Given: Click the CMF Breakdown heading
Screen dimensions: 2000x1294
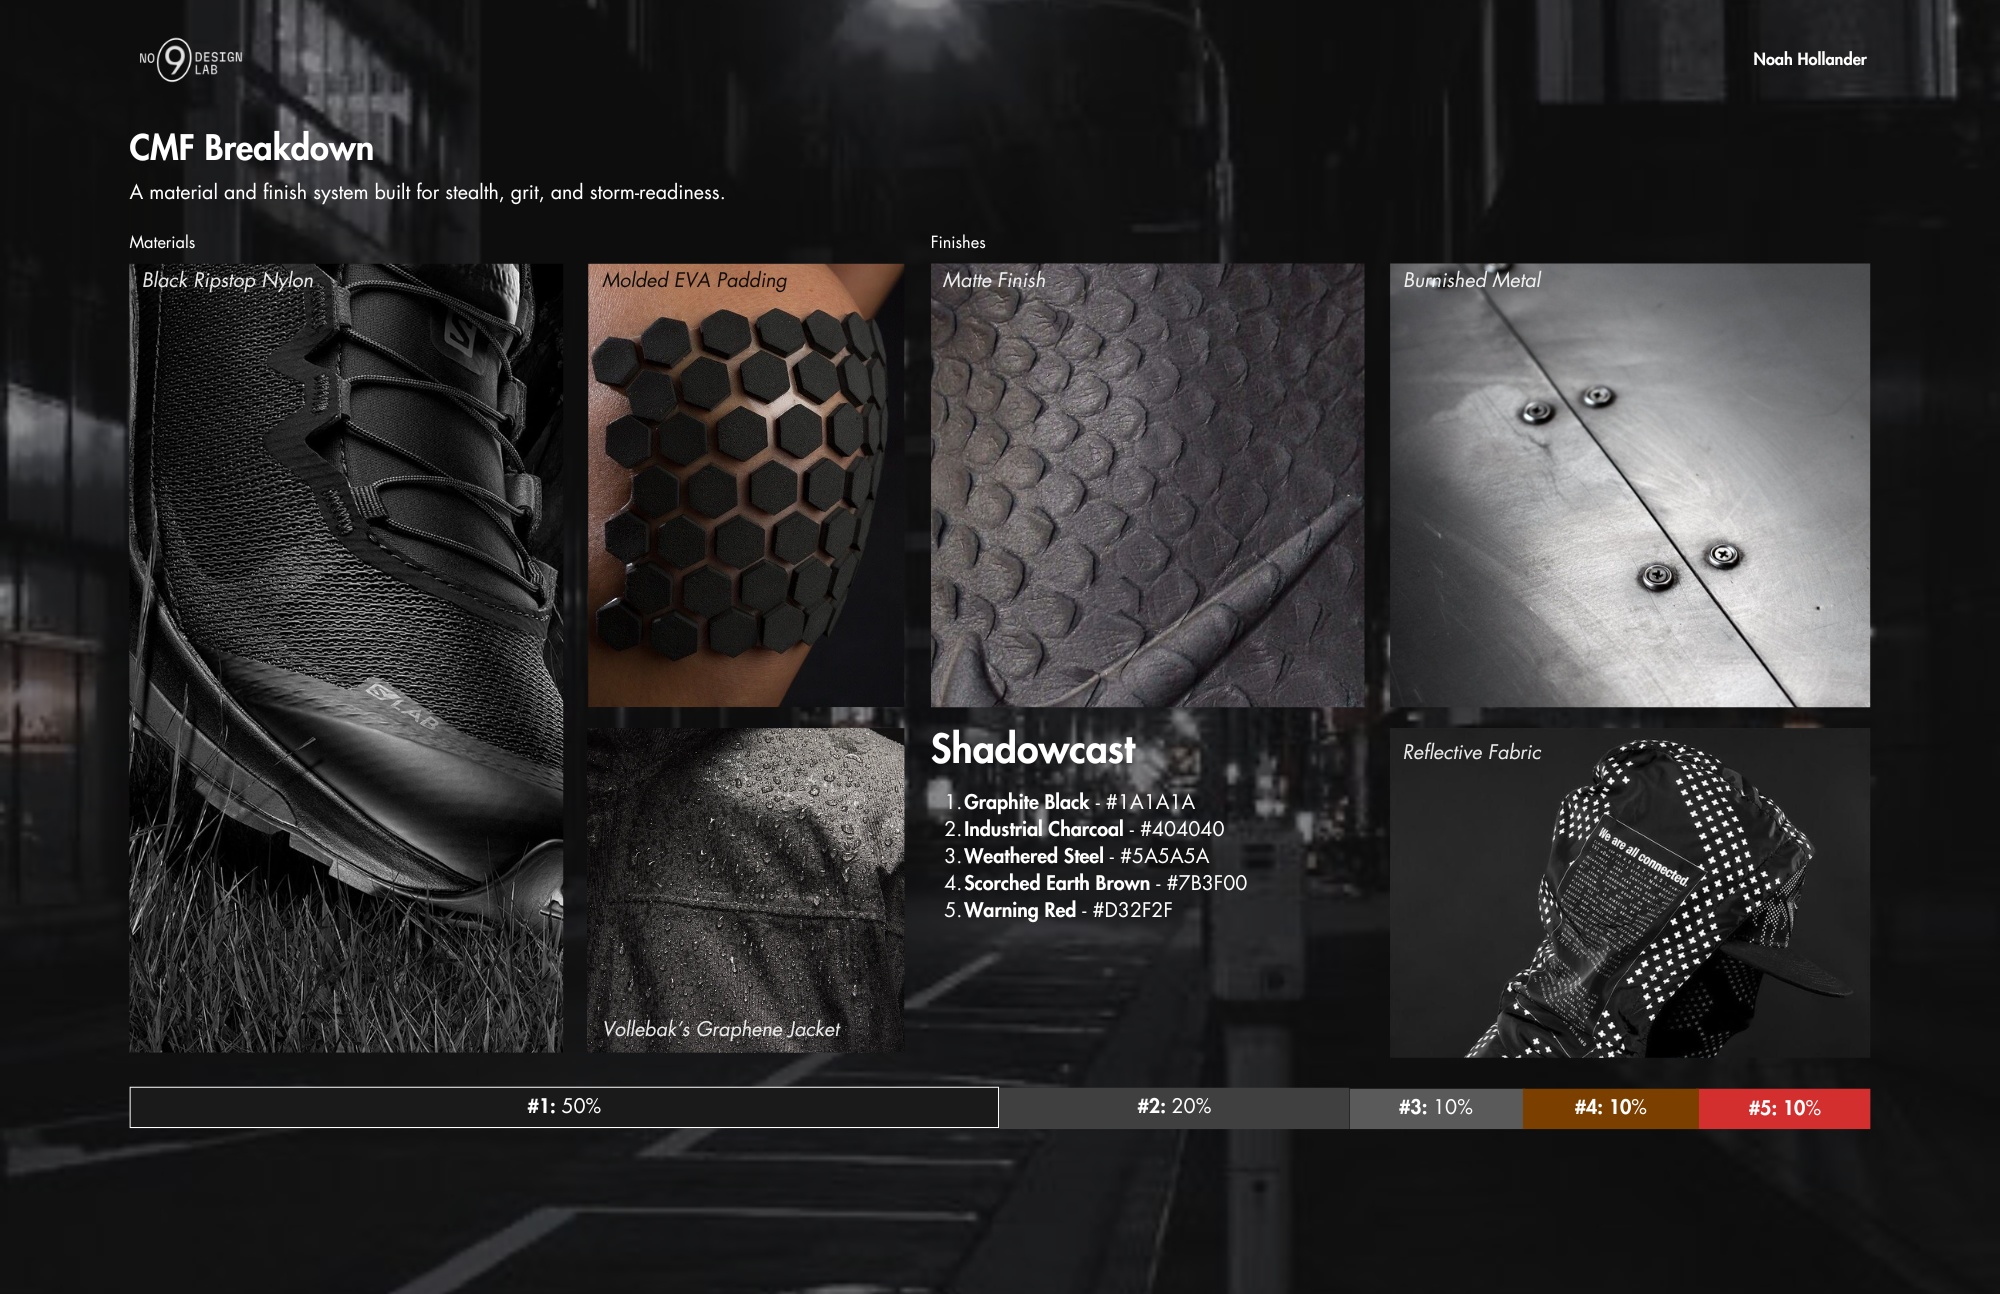Looking at the screenshot, I should pyautogui.click(x=251, y=148).
